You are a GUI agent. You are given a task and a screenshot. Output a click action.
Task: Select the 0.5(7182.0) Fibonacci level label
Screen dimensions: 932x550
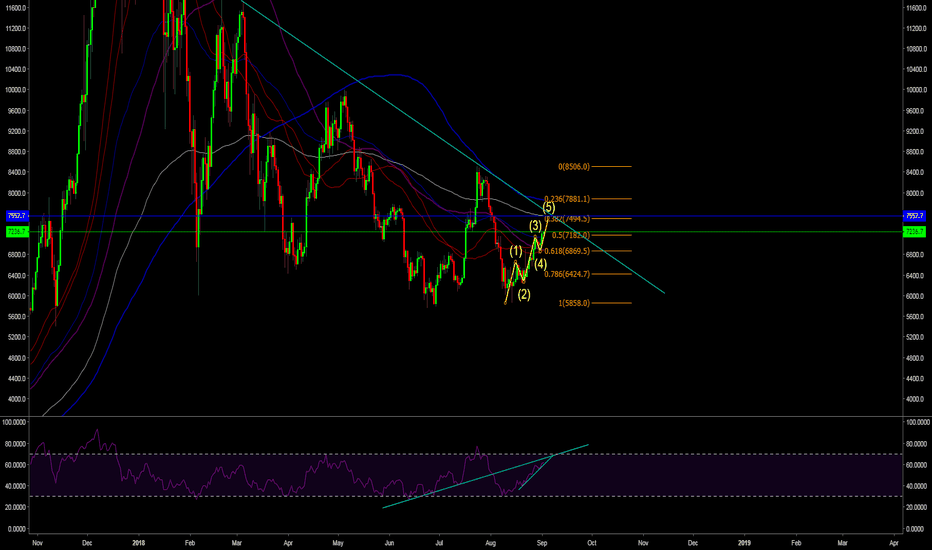tap(571, 235)
